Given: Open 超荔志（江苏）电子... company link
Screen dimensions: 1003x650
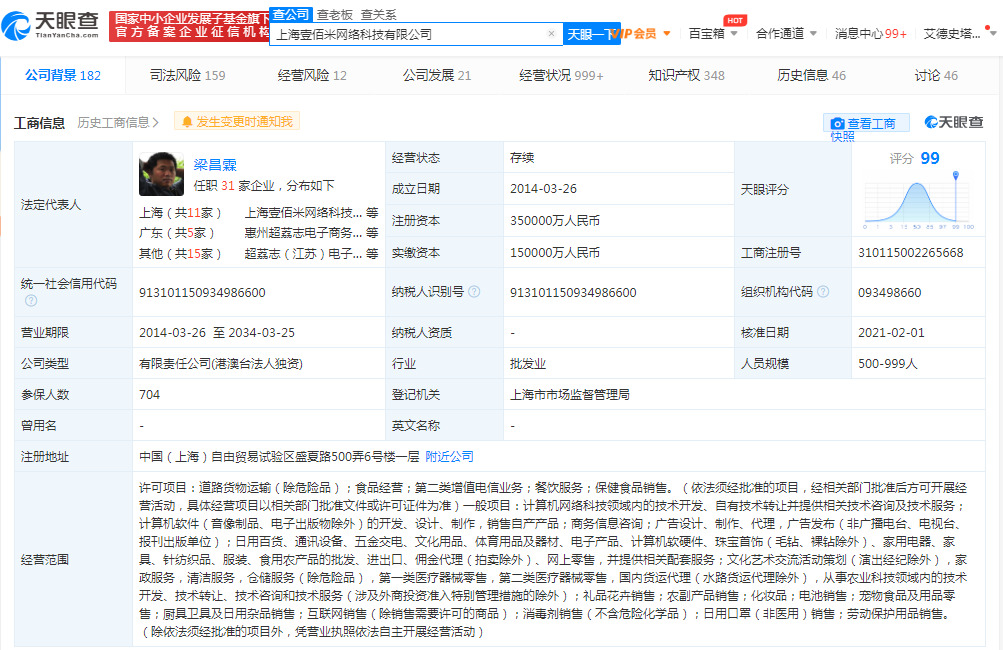Looking at the screenshot, I should [303, 253].
